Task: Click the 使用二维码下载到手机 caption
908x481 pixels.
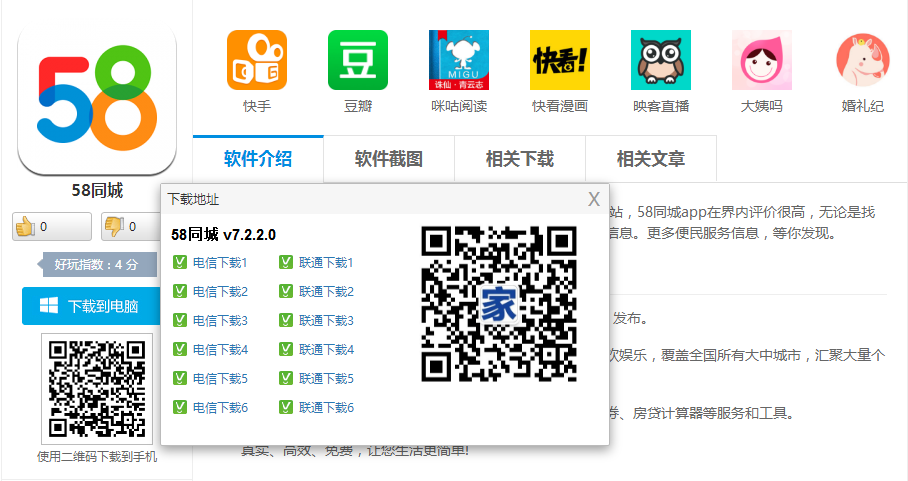Action: 97,457
